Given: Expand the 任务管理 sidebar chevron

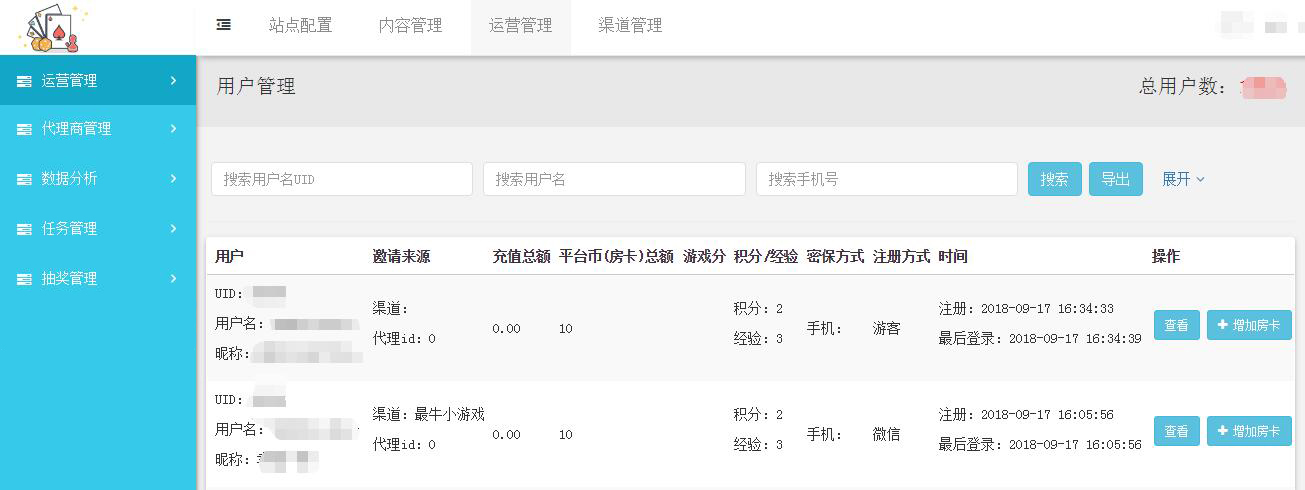Looking at the screenshot, I should tap(173, 229).
